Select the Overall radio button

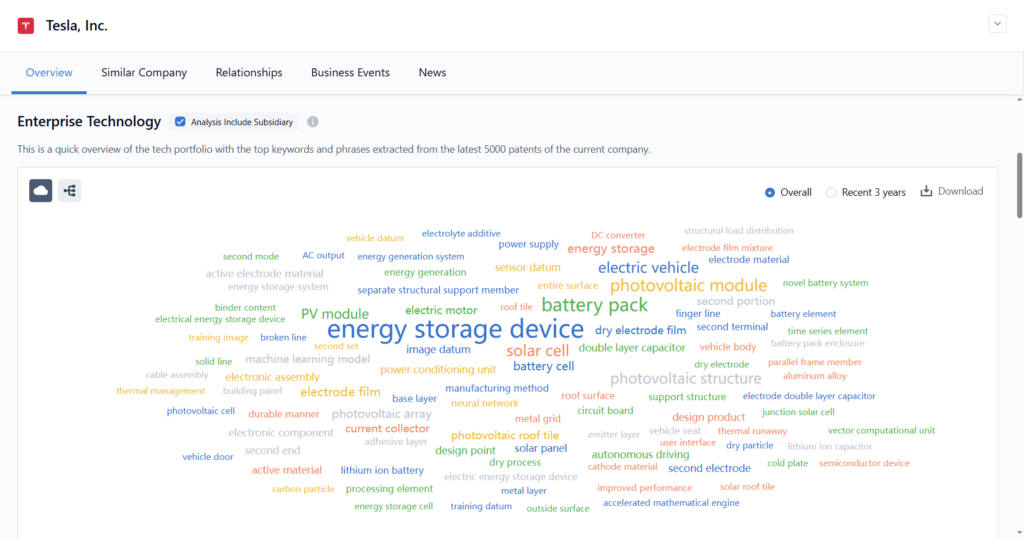pyautogui.click(x=770, y=192)
